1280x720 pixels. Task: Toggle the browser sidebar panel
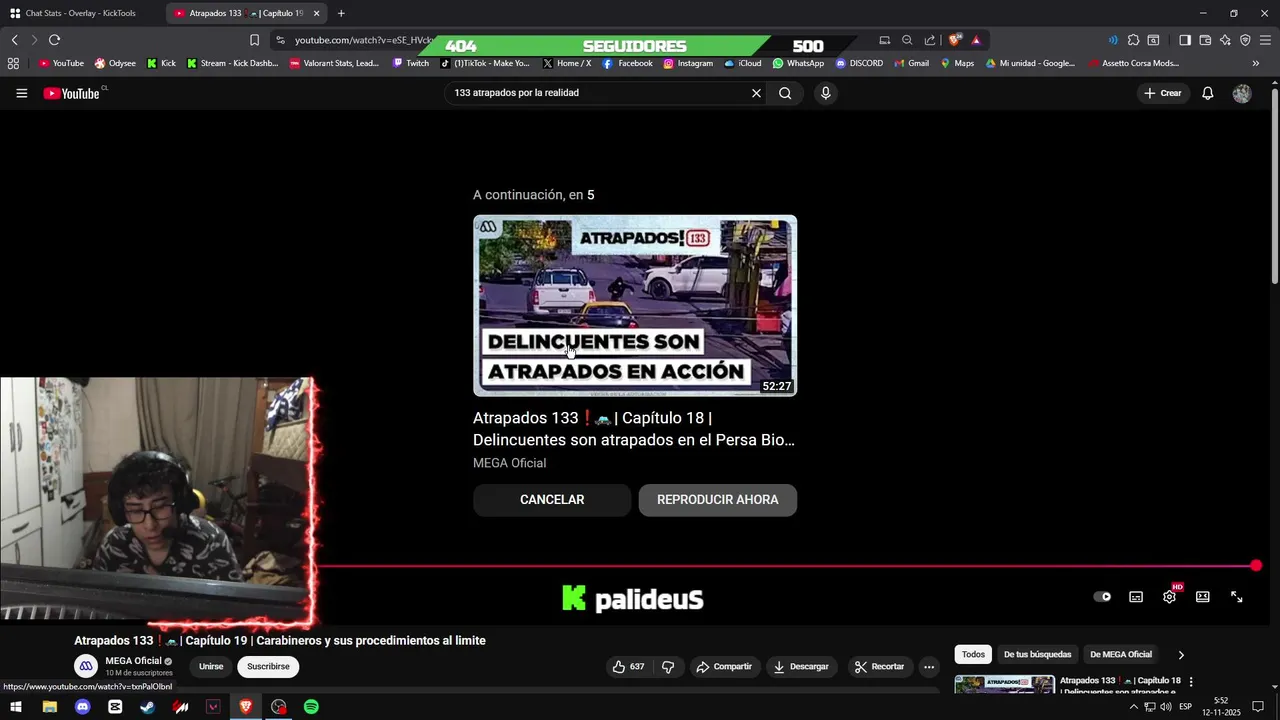point(1185,40)
